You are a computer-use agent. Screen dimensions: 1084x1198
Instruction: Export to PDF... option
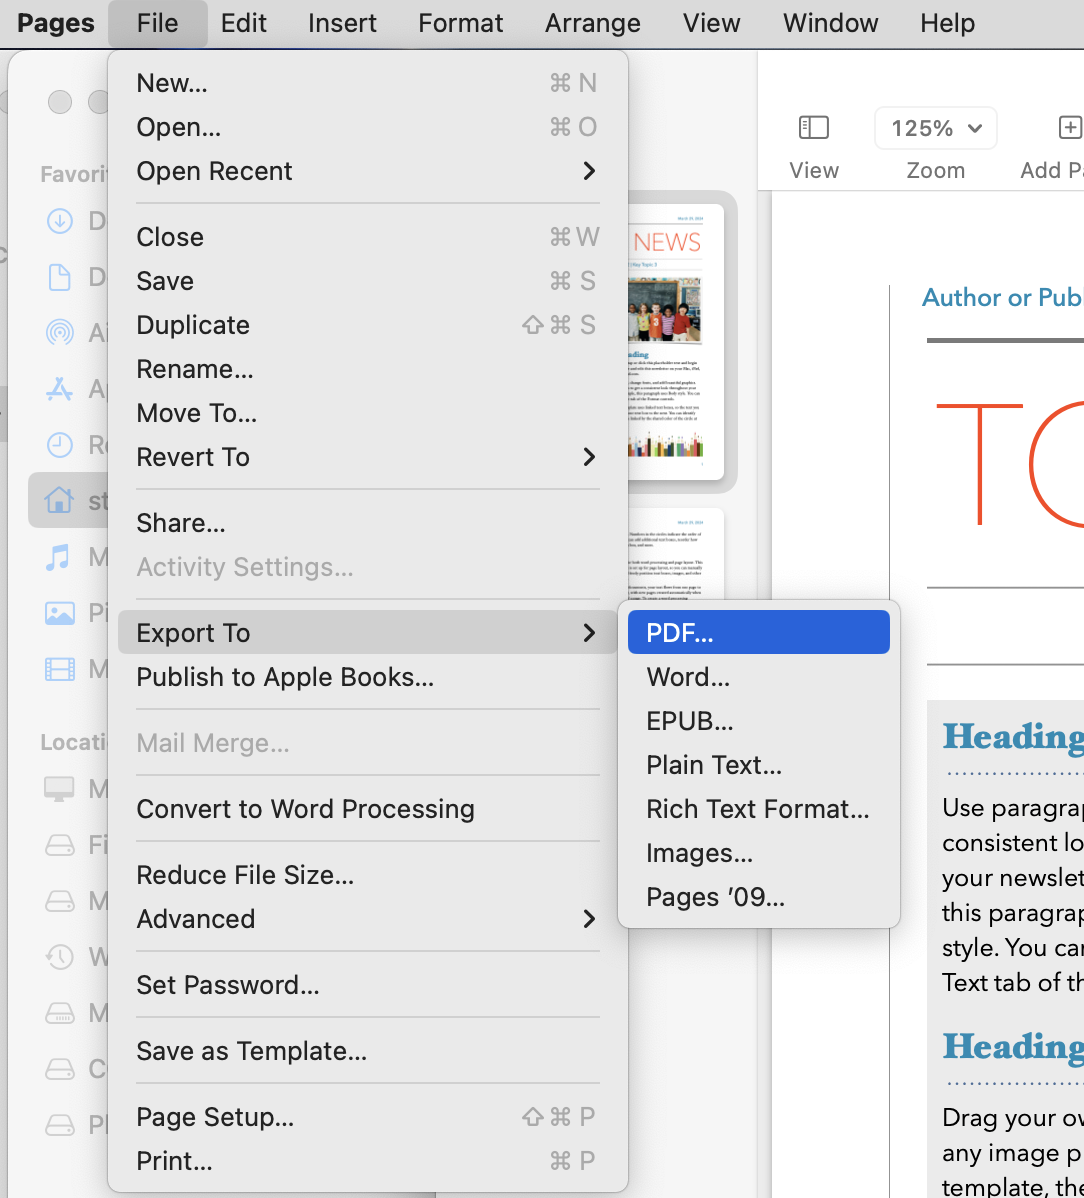tap(759, 633)
